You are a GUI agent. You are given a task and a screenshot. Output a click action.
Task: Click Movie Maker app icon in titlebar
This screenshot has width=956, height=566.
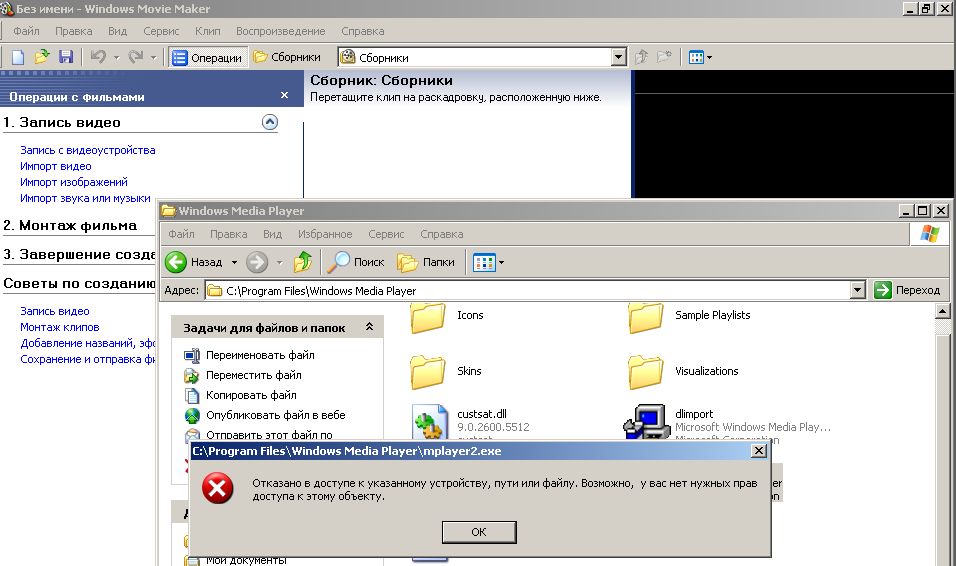pyautogui.click(x=7, y=9)
